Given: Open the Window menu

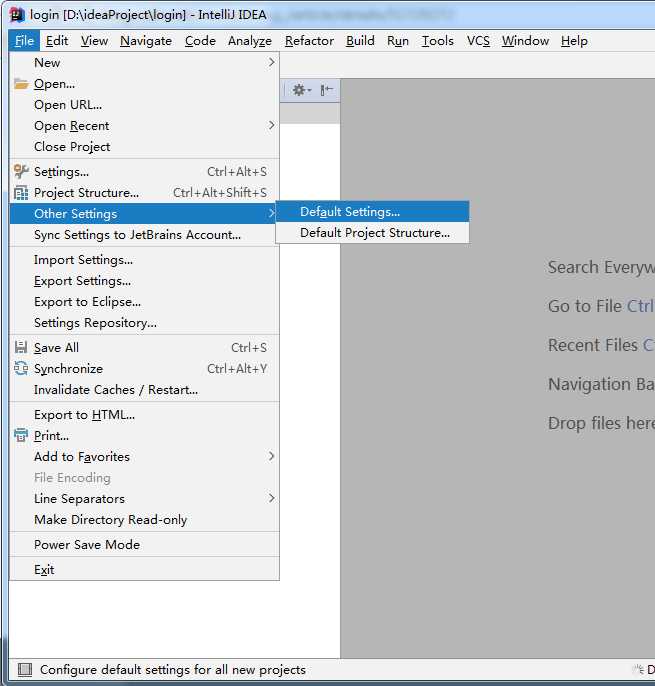Looking at the screenshot, I should [525, 41].
